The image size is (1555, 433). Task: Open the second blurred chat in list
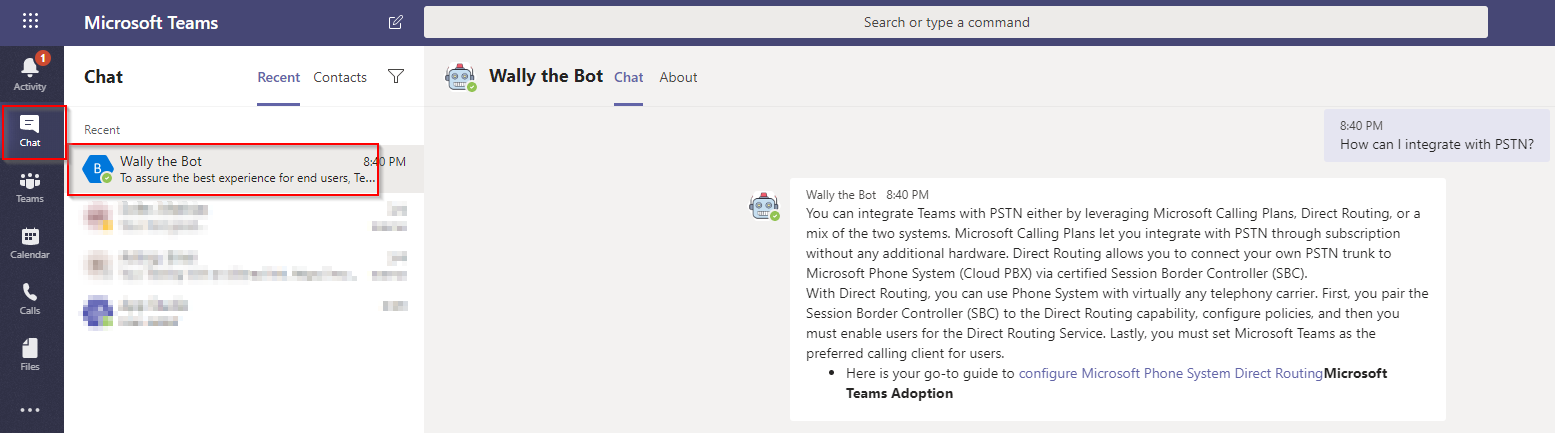(x=245, y=217)
